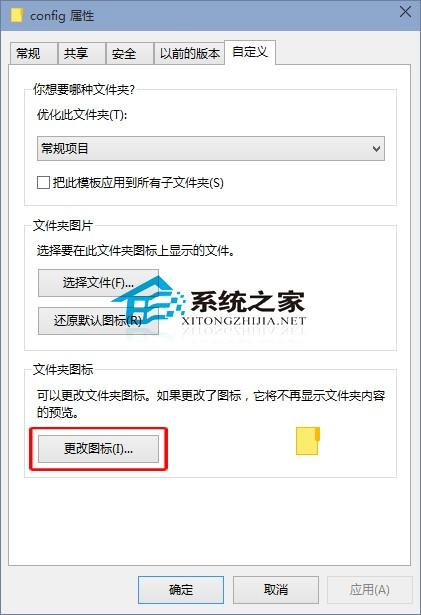Click the 还原默认图标(R) button
Viewport: 421px width, 615px height.
[x=98, y=320]
